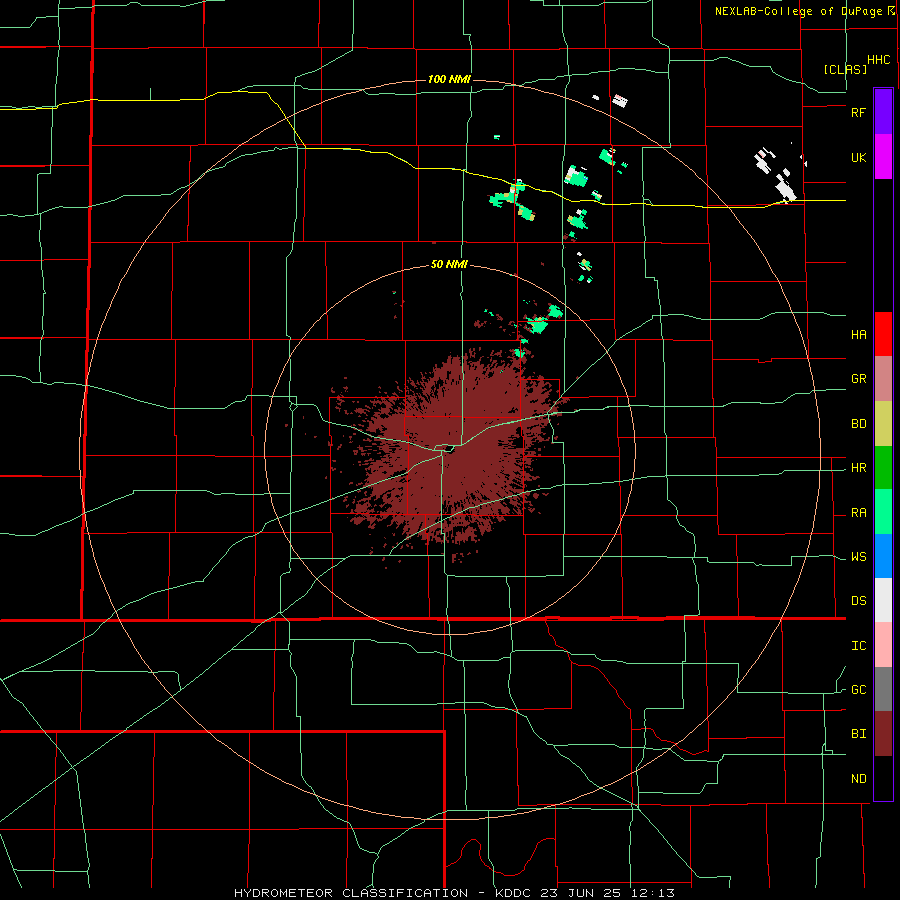Click the WS legend label
This screenshot has width=900, height=900.
(x=858, y=557)
